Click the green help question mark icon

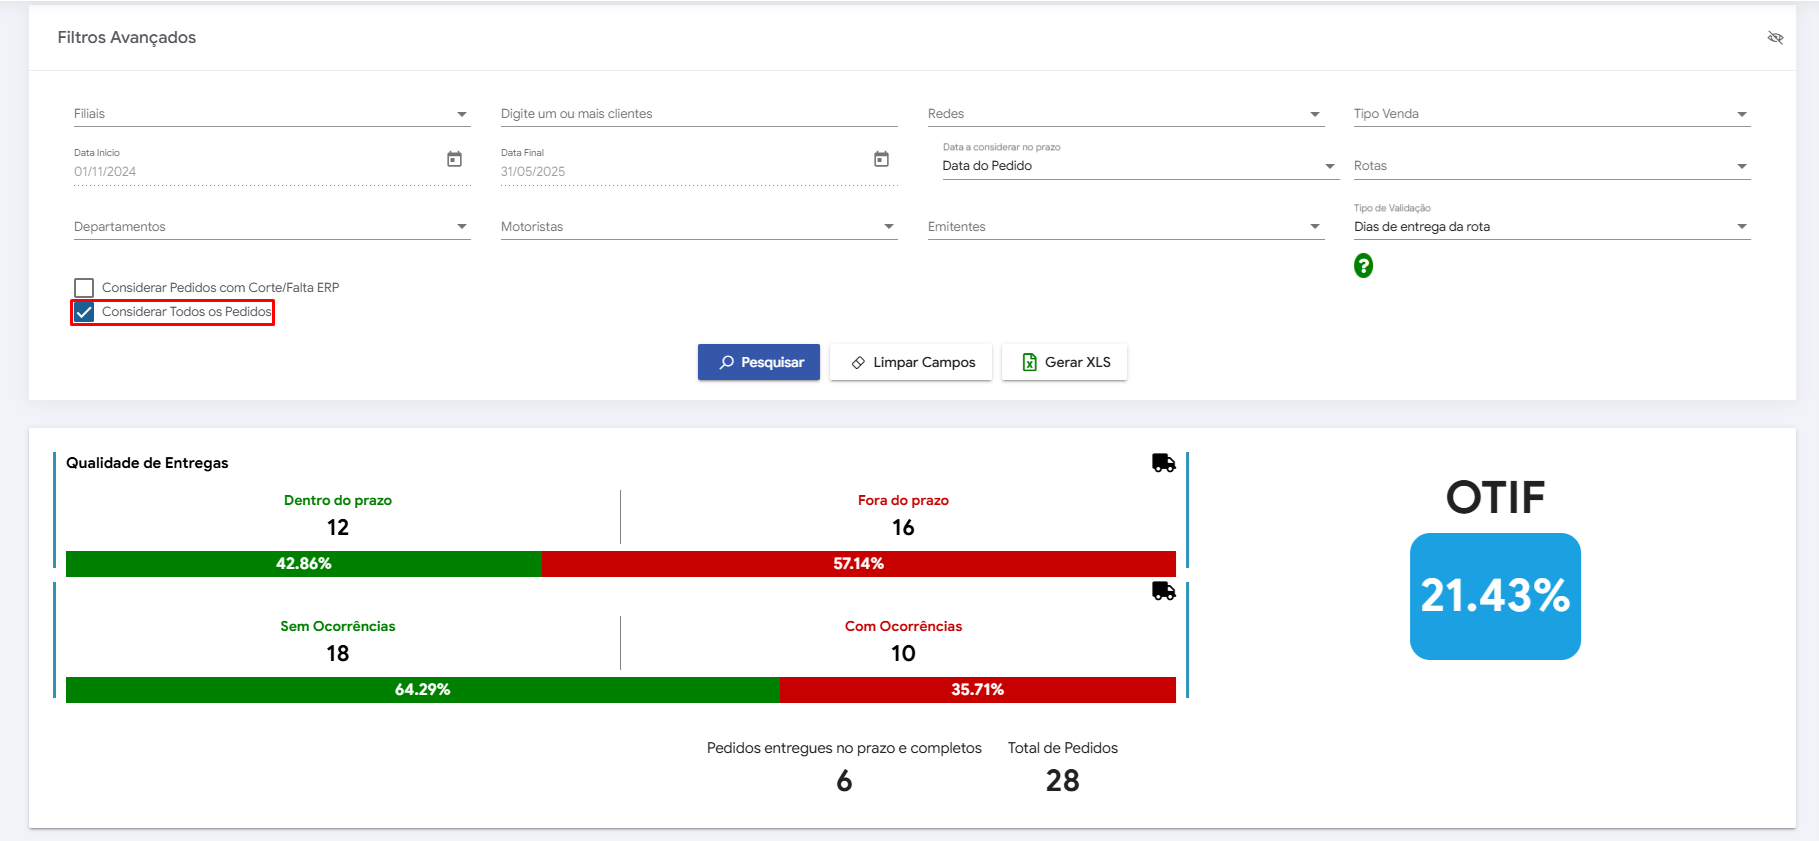1363,266
